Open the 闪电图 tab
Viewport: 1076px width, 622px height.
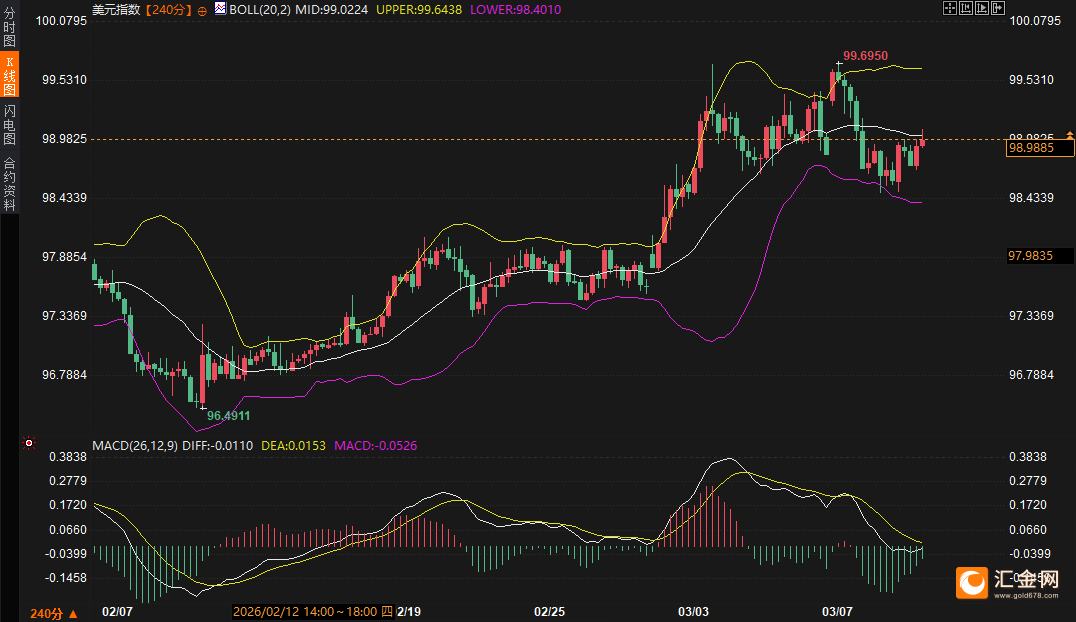click(9, 125)
